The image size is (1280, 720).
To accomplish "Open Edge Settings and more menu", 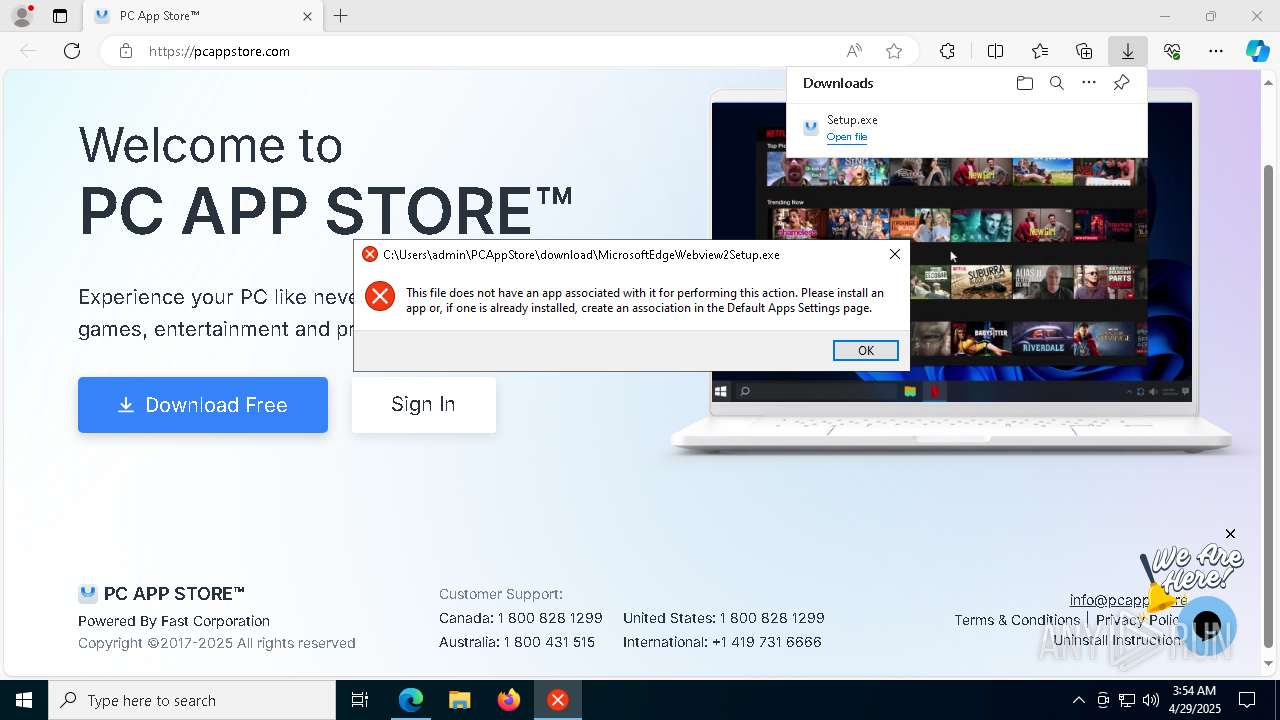I will 1216,51.
